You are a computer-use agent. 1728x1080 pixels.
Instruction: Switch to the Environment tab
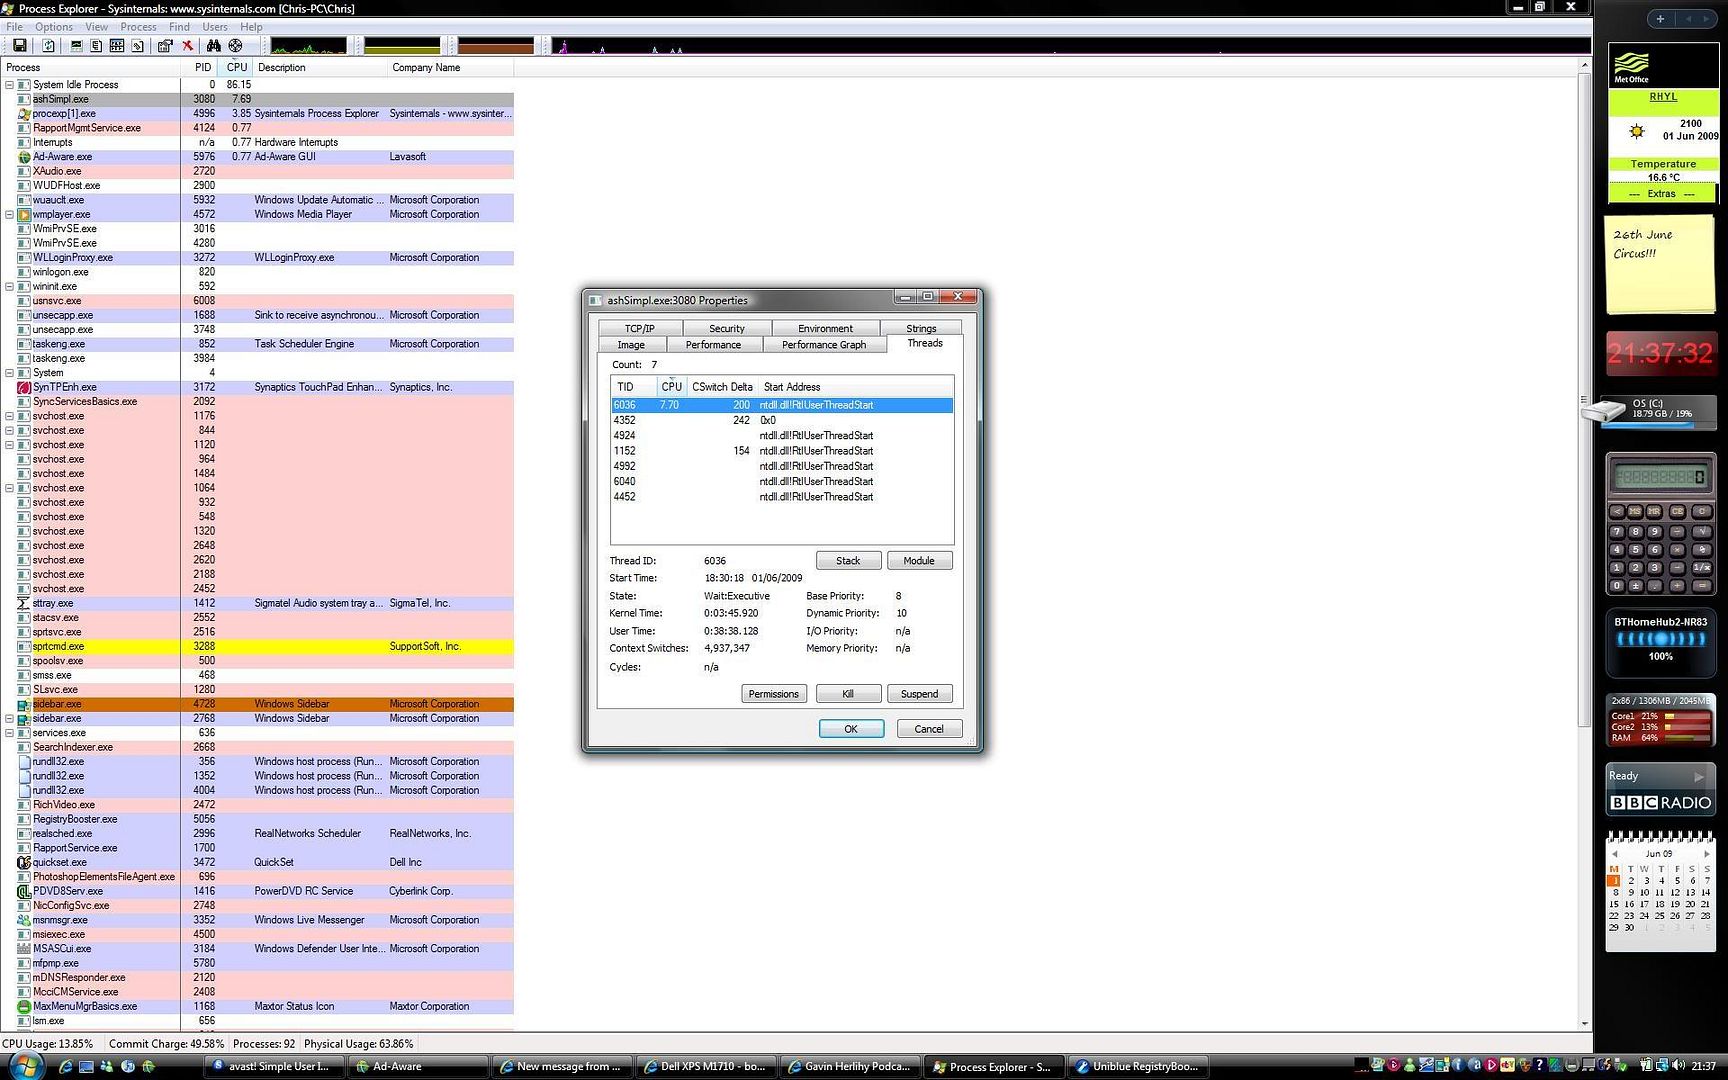(x=826, y=328)
